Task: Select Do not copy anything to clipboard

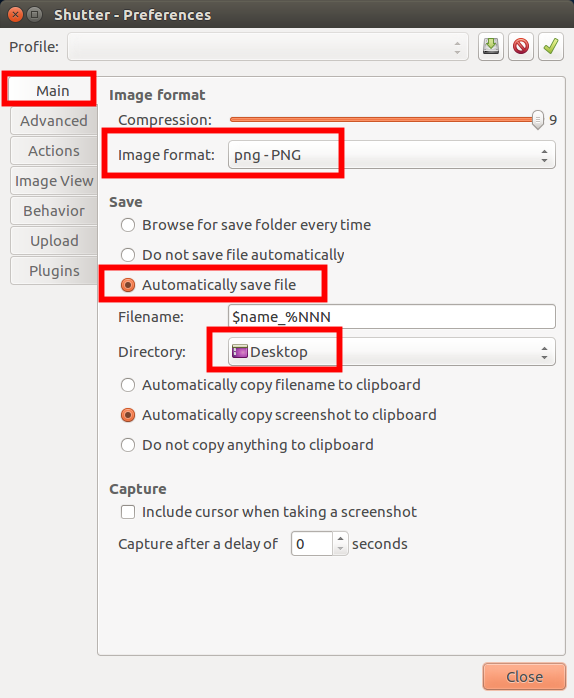Action: 247,445
